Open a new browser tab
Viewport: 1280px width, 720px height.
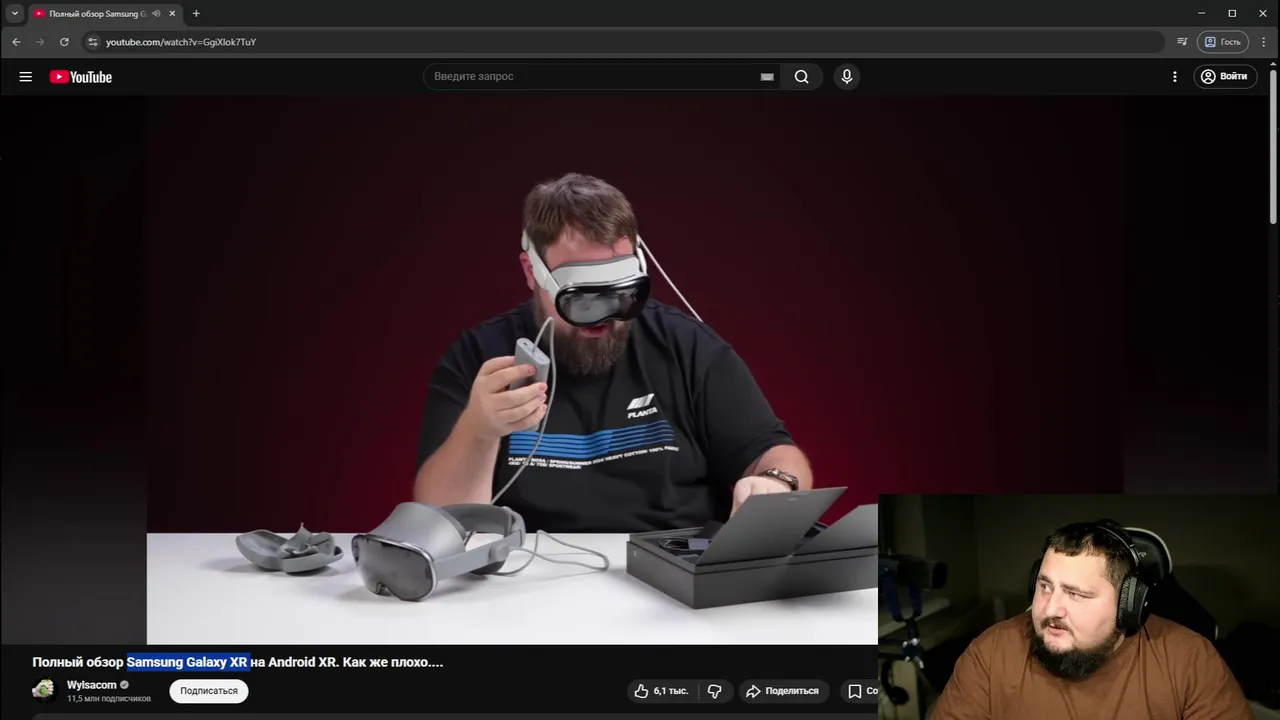tap(196, 14)
